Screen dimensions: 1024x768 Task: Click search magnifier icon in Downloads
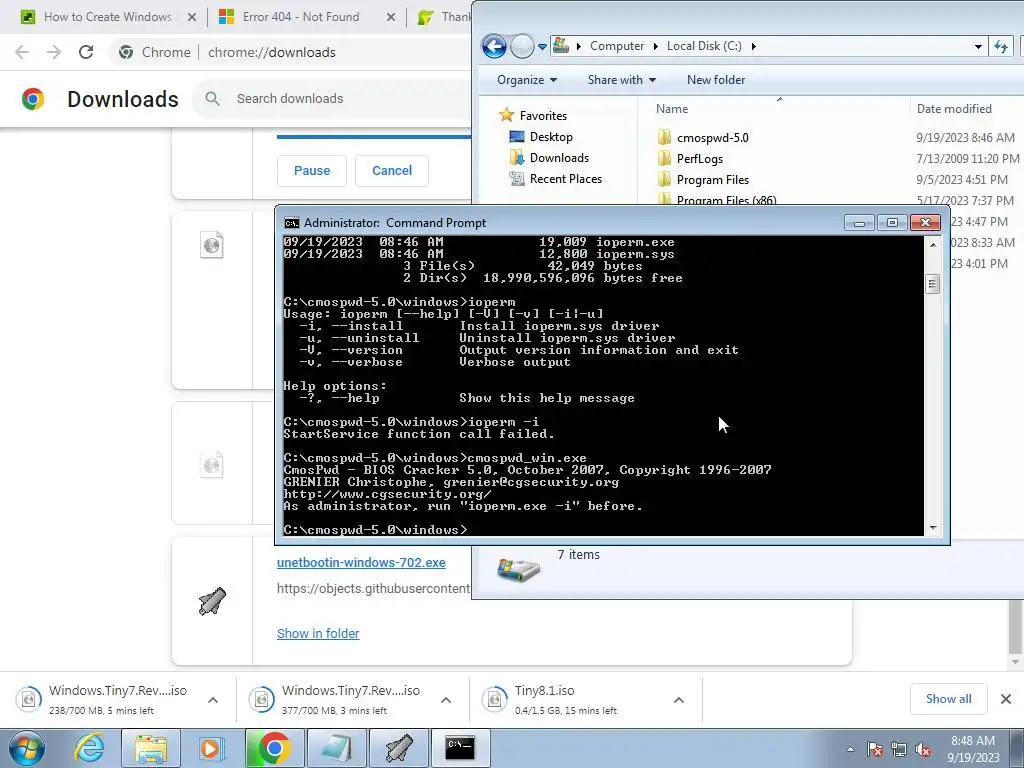(212, 99)
